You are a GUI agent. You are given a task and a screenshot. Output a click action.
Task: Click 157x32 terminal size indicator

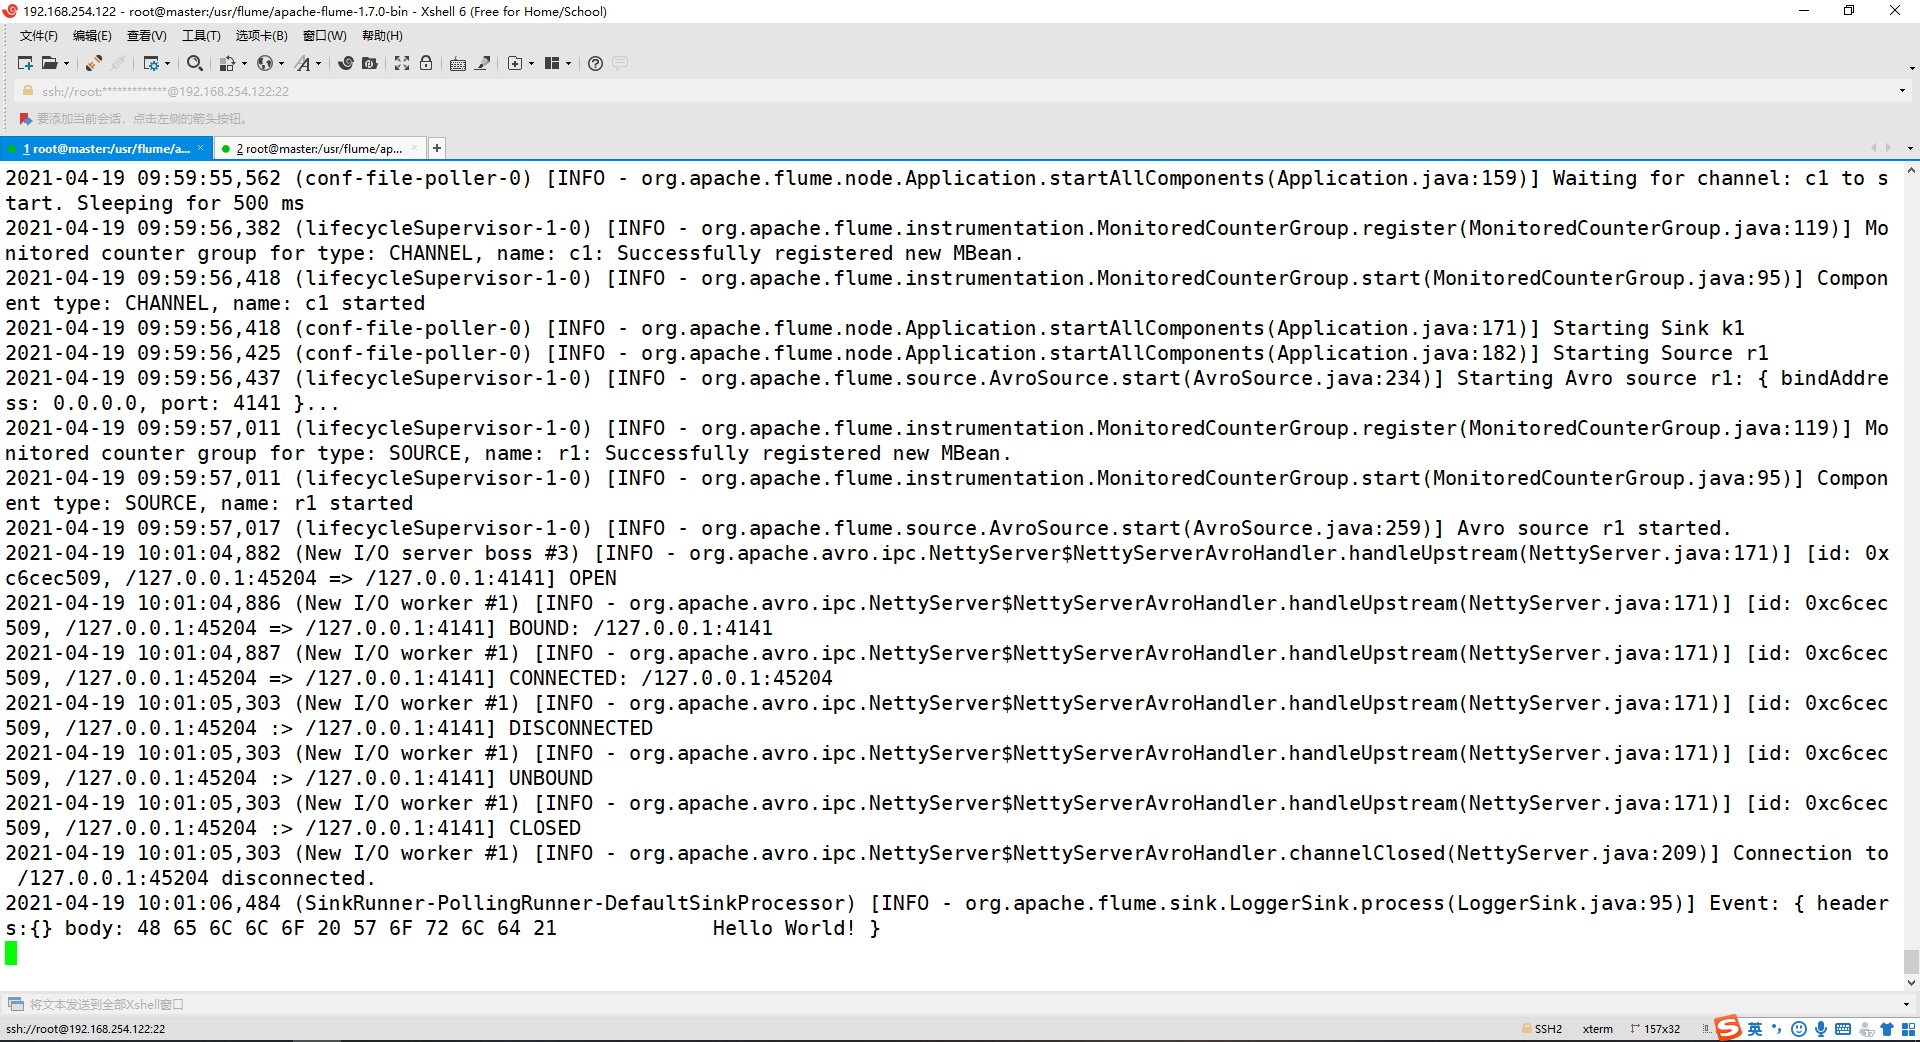[1656, 1029]
